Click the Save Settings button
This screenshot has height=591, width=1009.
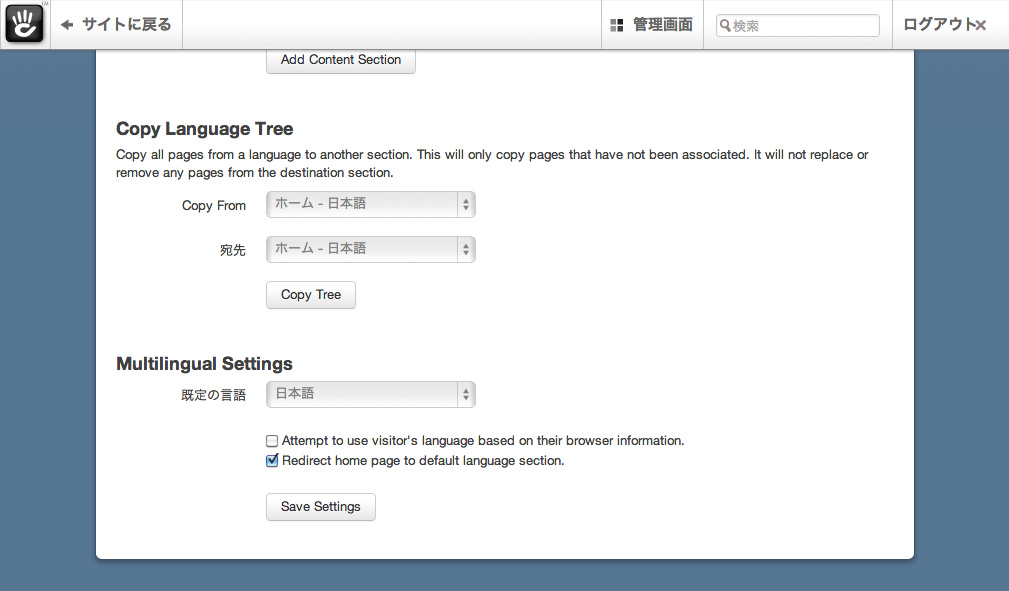pos(320,507)
